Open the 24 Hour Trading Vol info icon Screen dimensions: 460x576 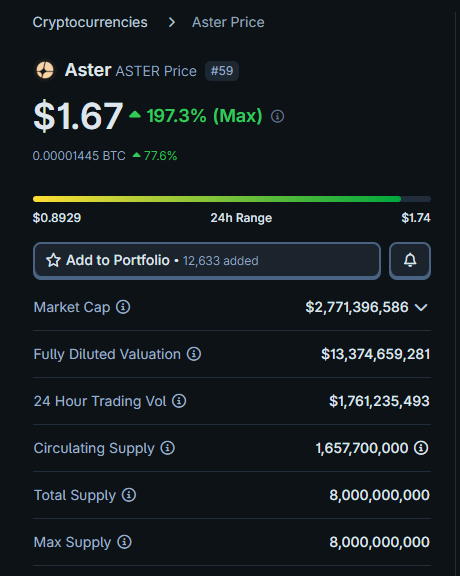pyautogui.click(x=179, y=401)
